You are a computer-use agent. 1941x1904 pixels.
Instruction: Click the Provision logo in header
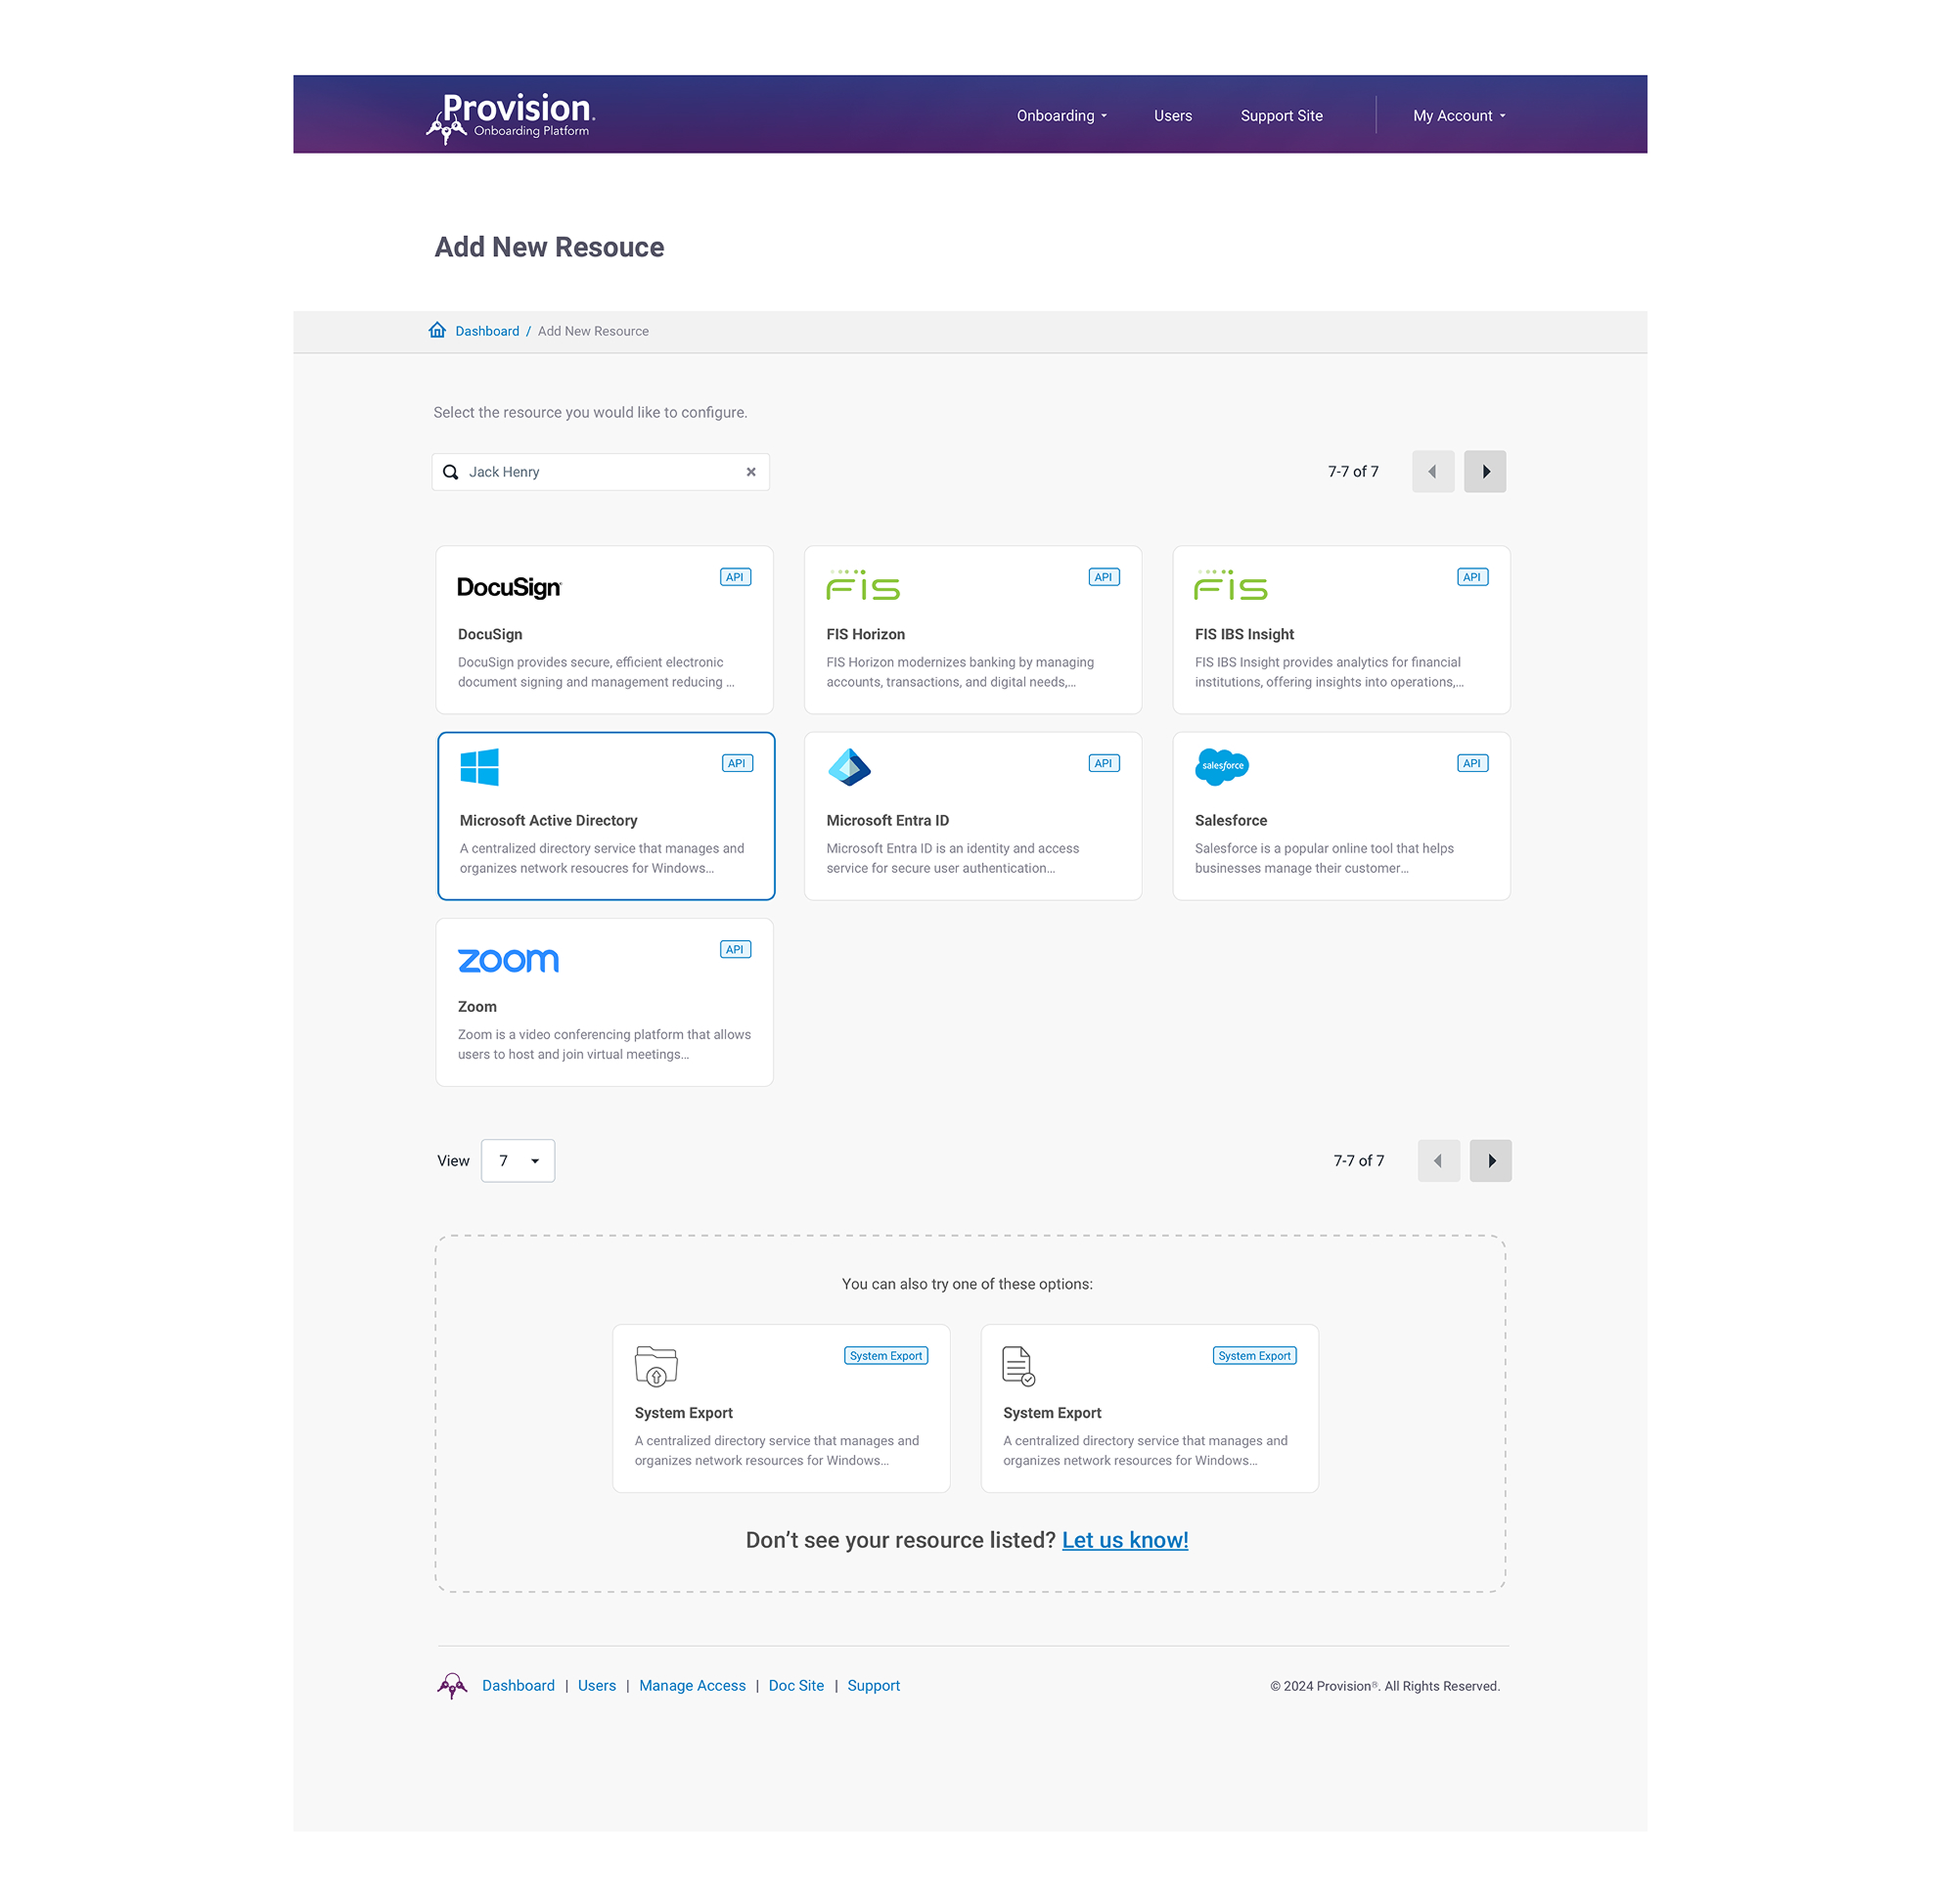click(510, 117)
